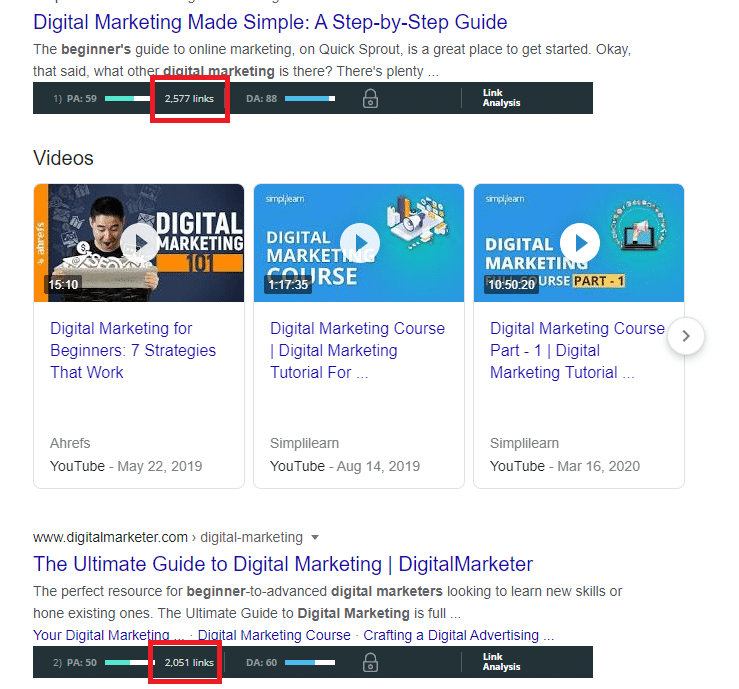Click 'YouTube - May 22, 2019' text
Screen dimensions: 739x689
coord(126,466)
